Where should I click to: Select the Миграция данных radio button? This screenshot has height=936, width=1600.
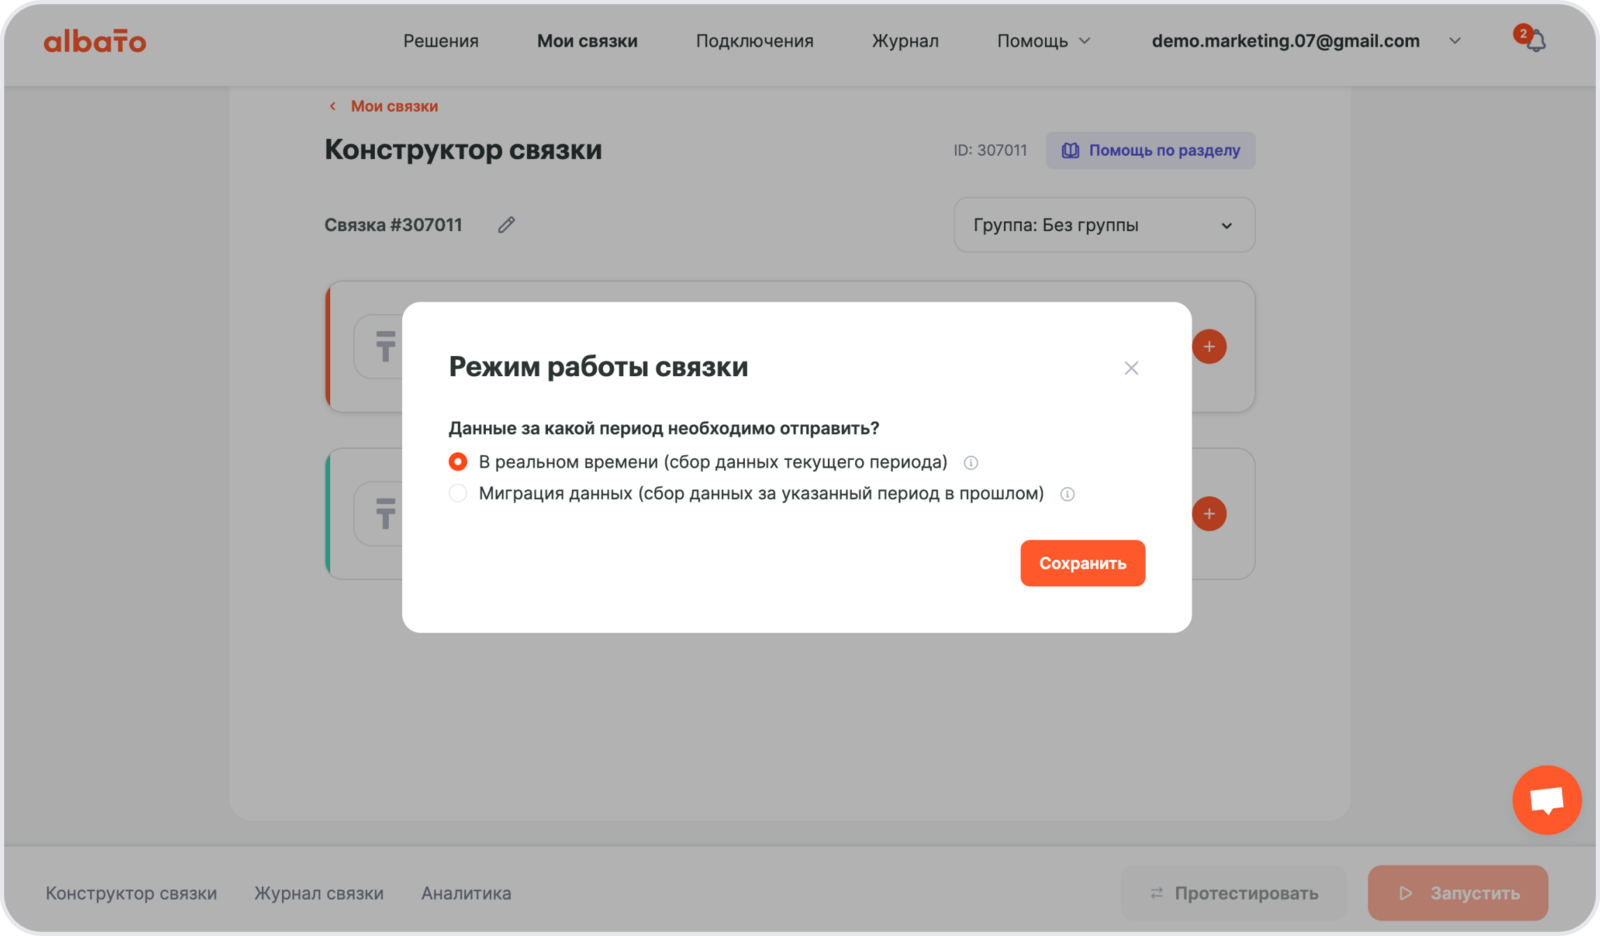(x=458, y=494)
